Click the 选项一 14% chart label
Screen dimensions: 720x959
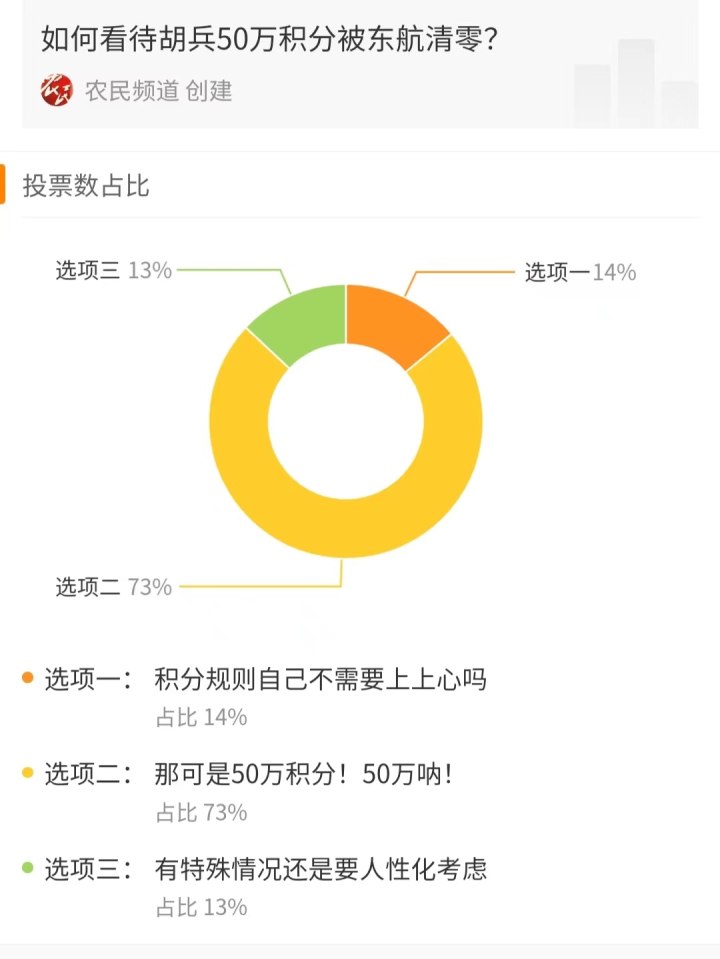tap(580, 272)
